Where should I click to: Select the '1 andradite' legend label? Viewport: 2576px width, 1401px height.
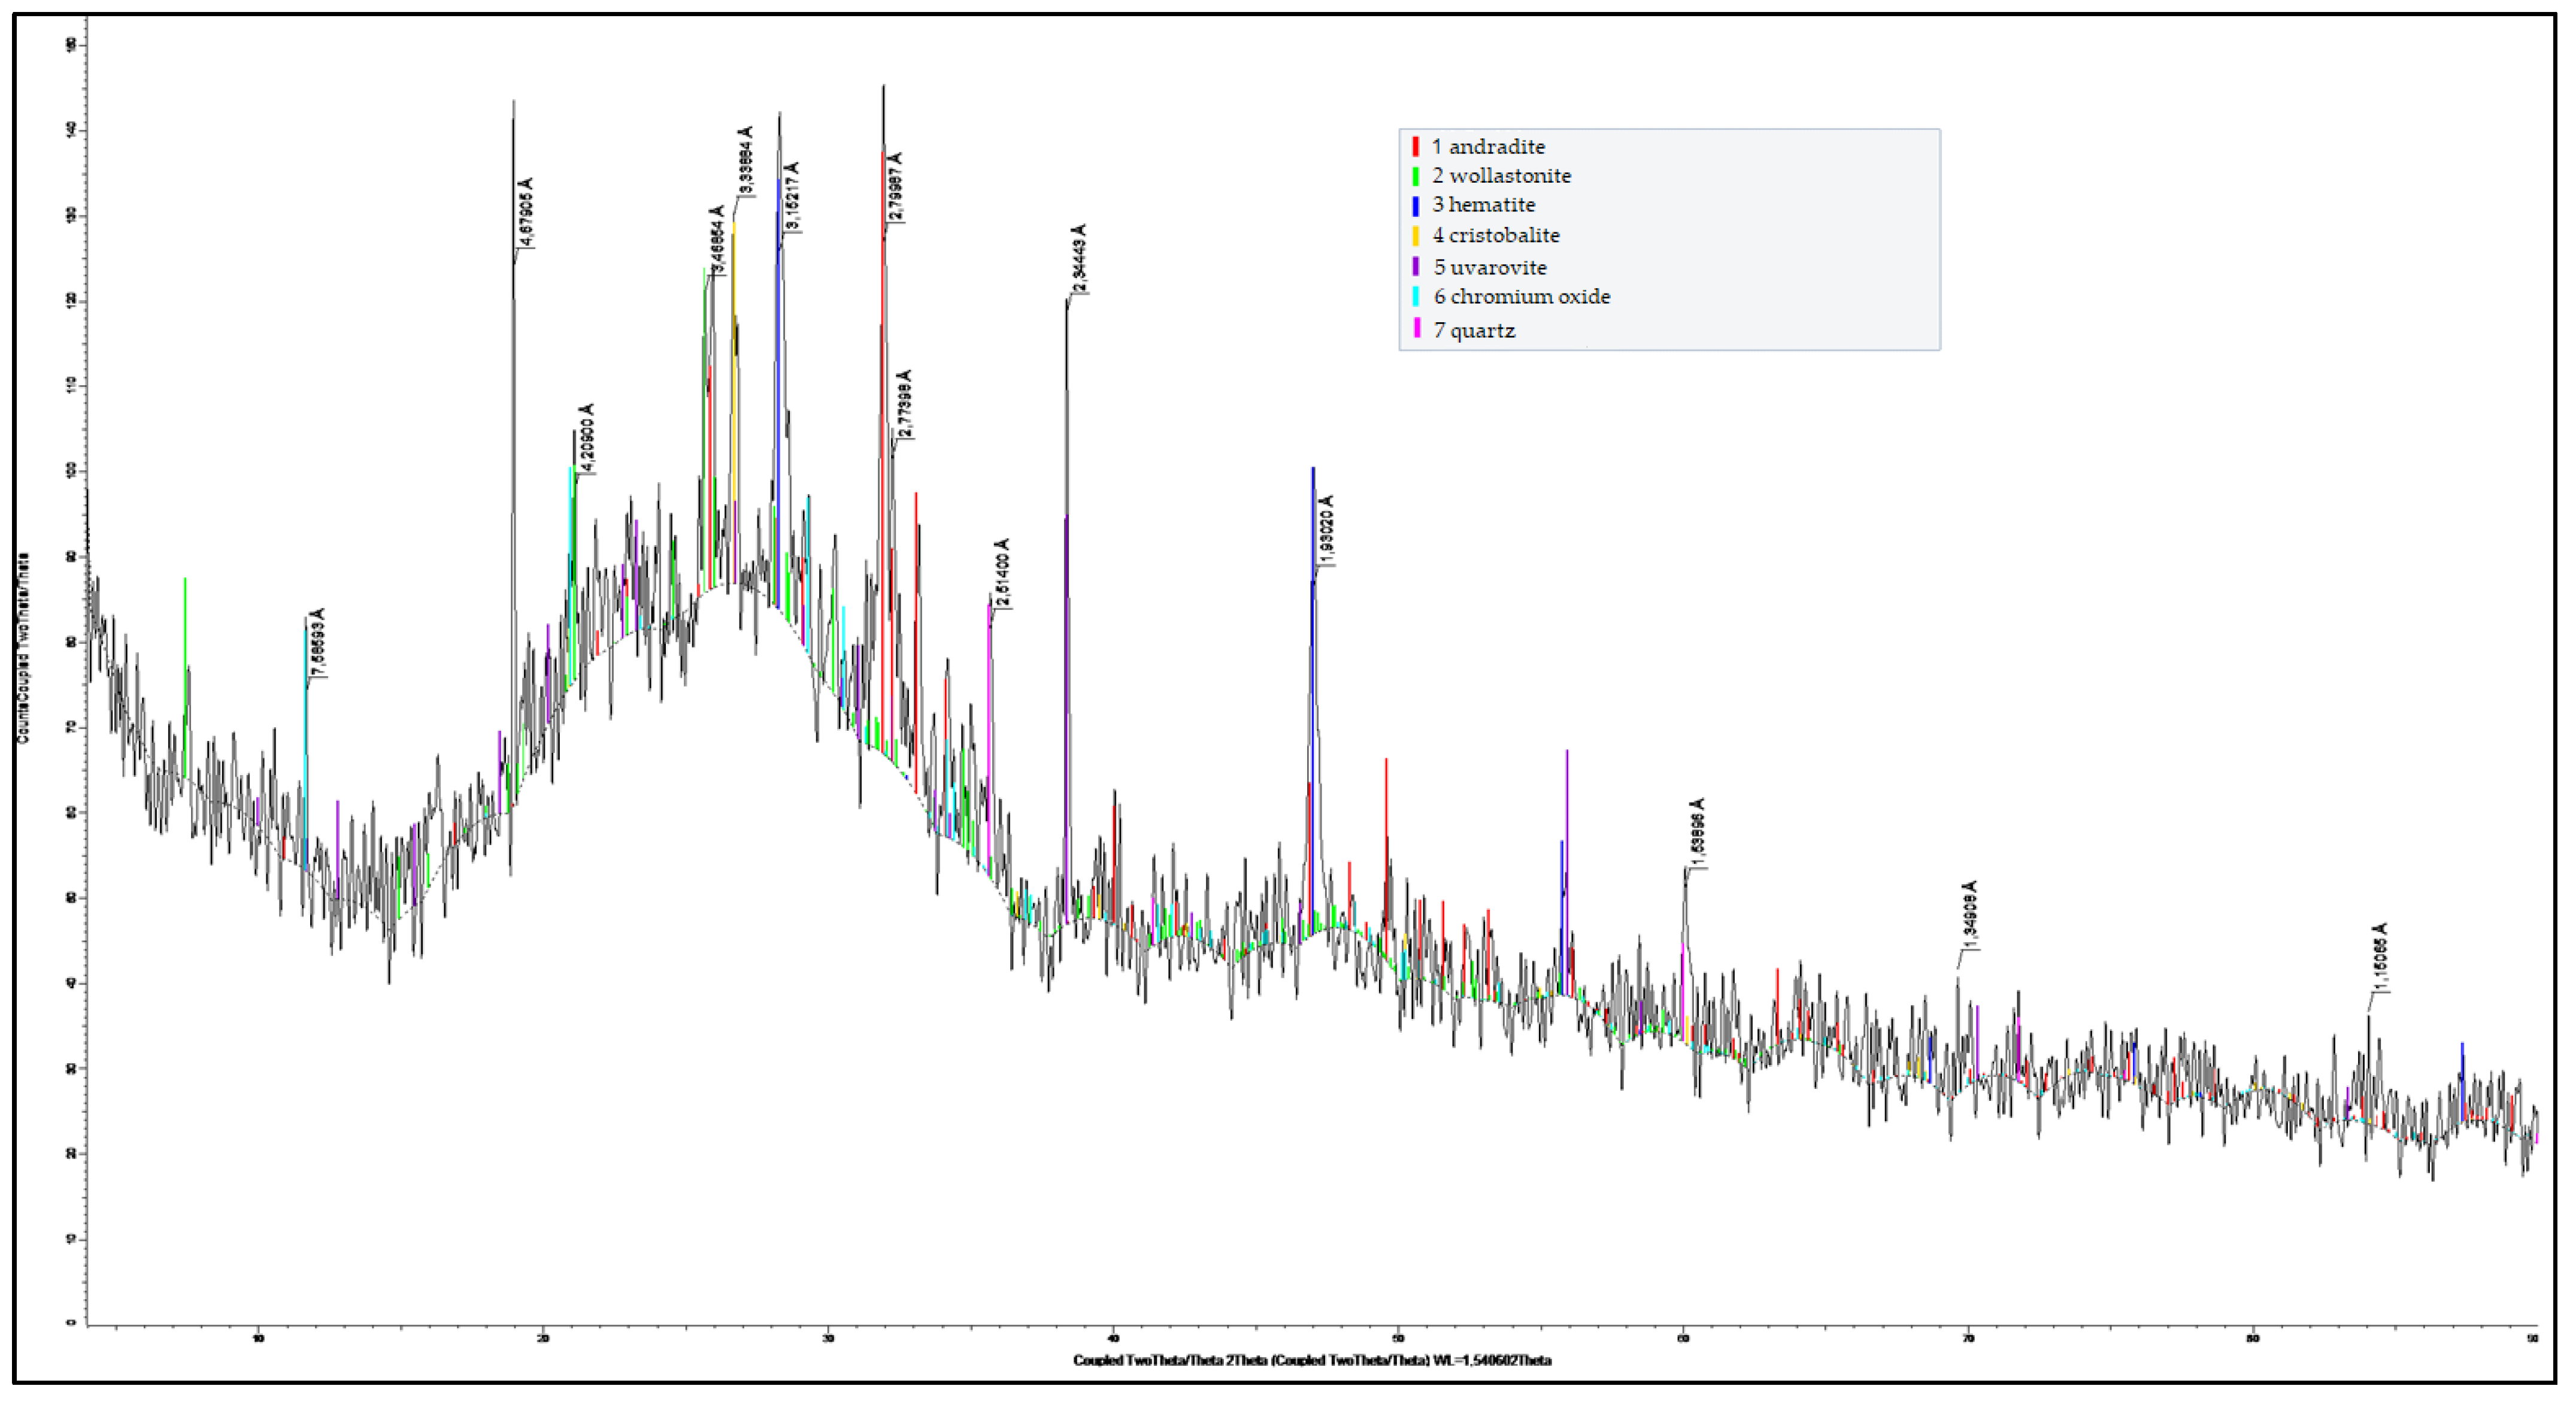click(1488, 147)
